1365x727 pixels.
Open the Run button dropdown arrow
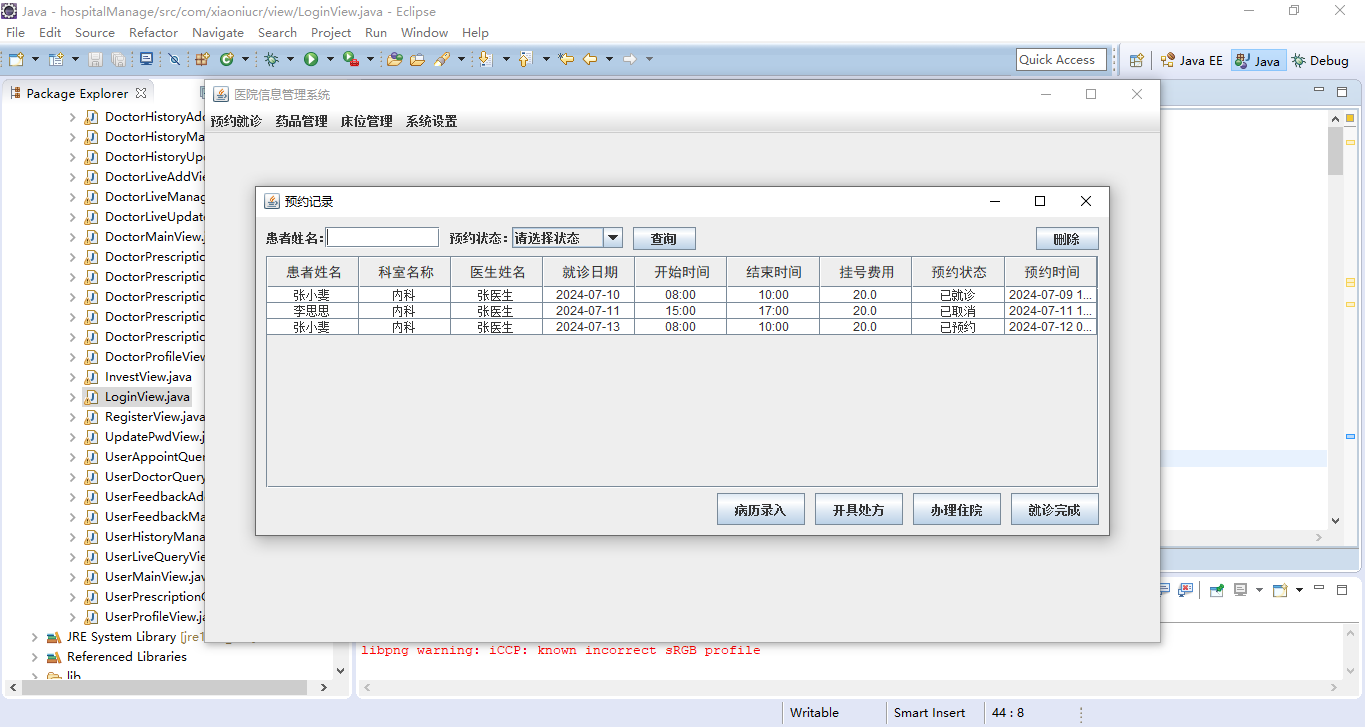coord(330,59)
